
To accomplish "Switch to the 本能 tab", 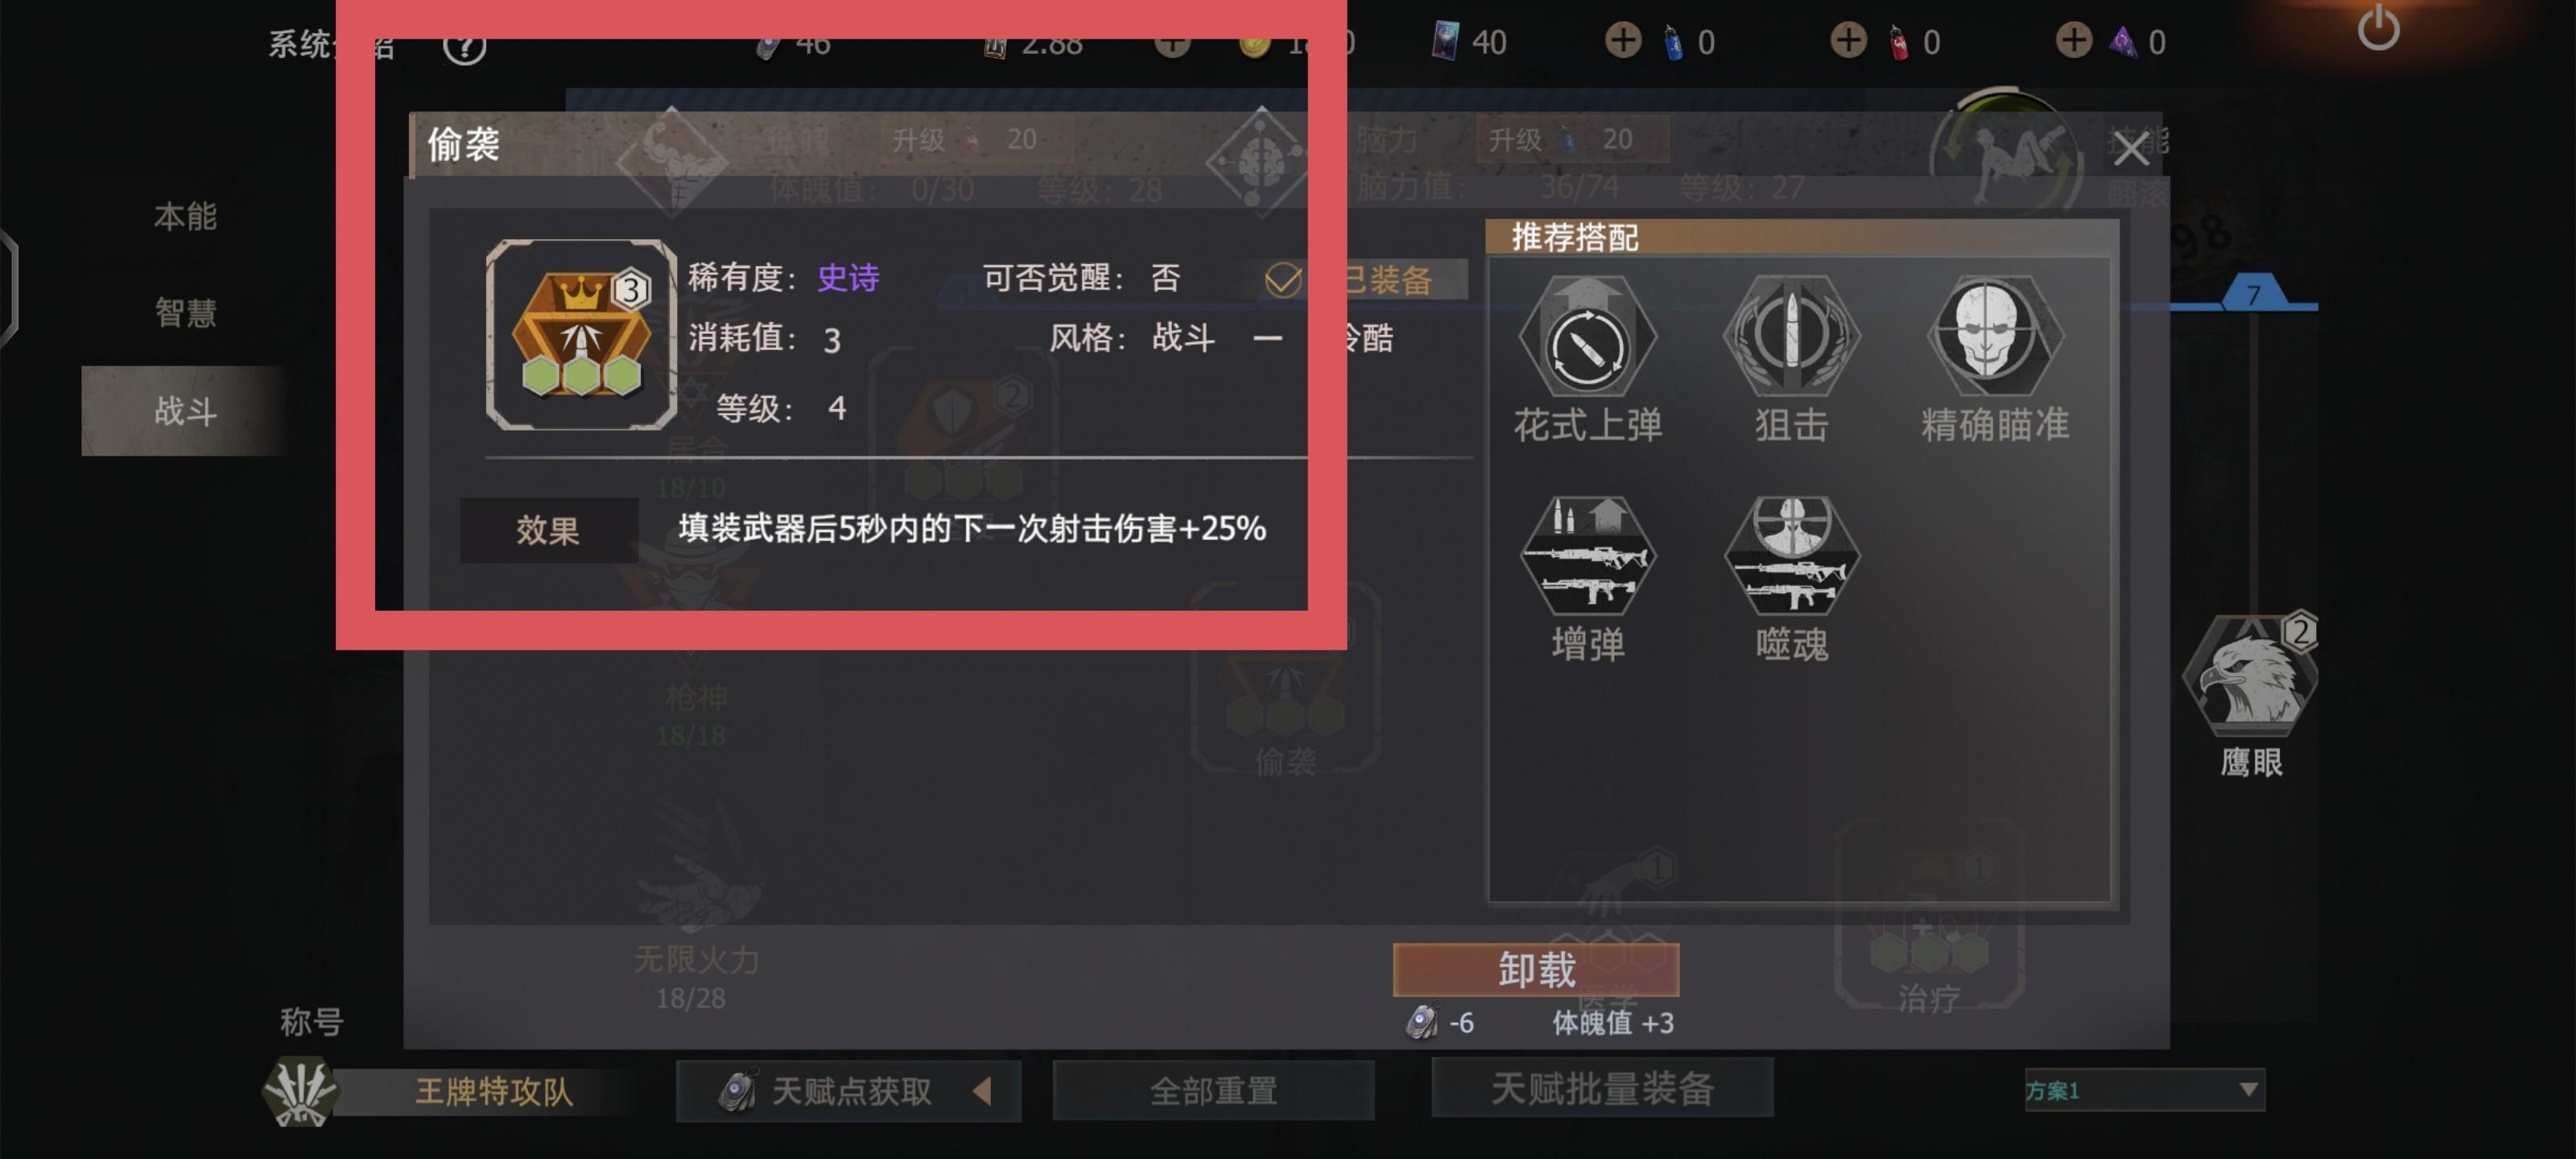I will point(185,216).
